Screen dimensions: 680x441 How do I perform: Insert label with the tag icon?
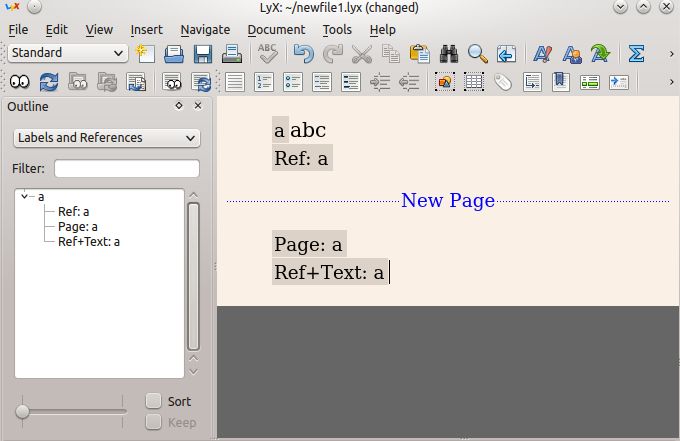tap(503, 82)
